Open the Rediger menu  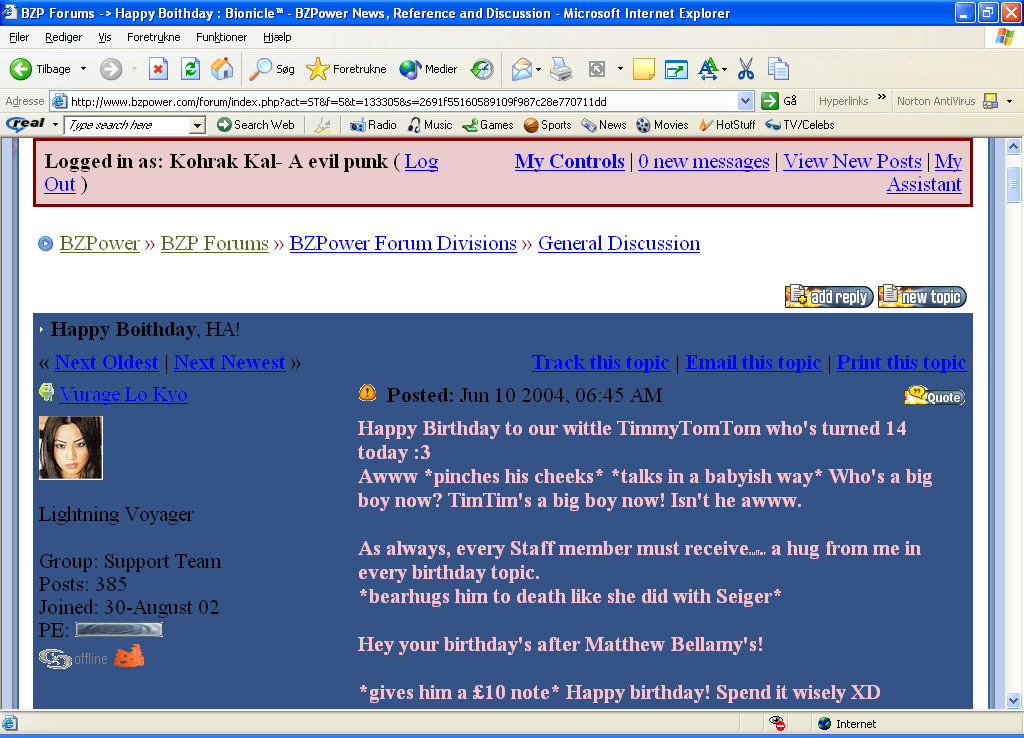(63, 37)
